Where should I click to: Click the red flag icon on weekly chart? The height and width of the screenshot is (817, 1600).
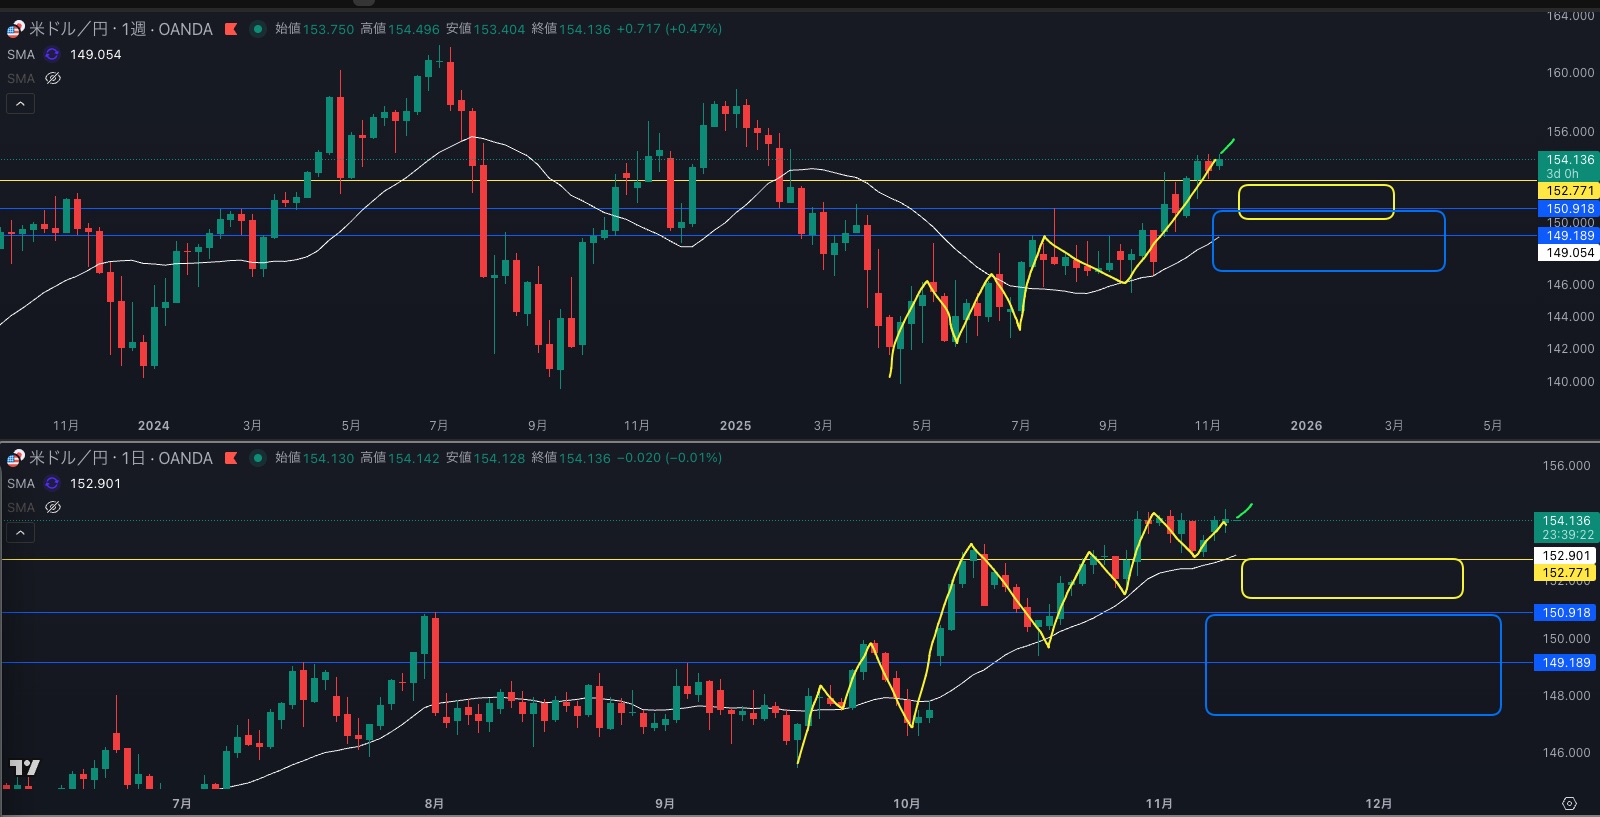231,29
